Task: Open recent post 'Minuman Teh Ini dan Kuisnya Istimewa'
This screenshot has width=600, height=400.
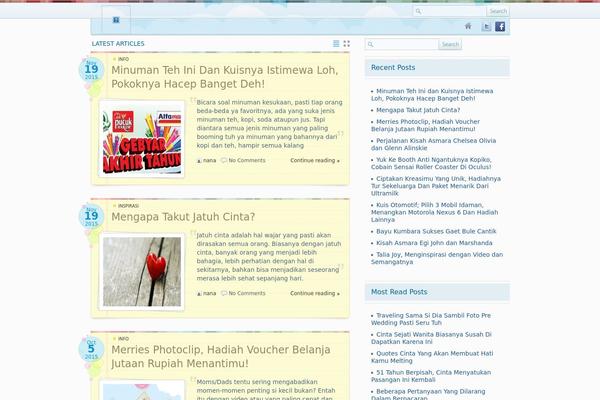Action: [x=432, y=95]
